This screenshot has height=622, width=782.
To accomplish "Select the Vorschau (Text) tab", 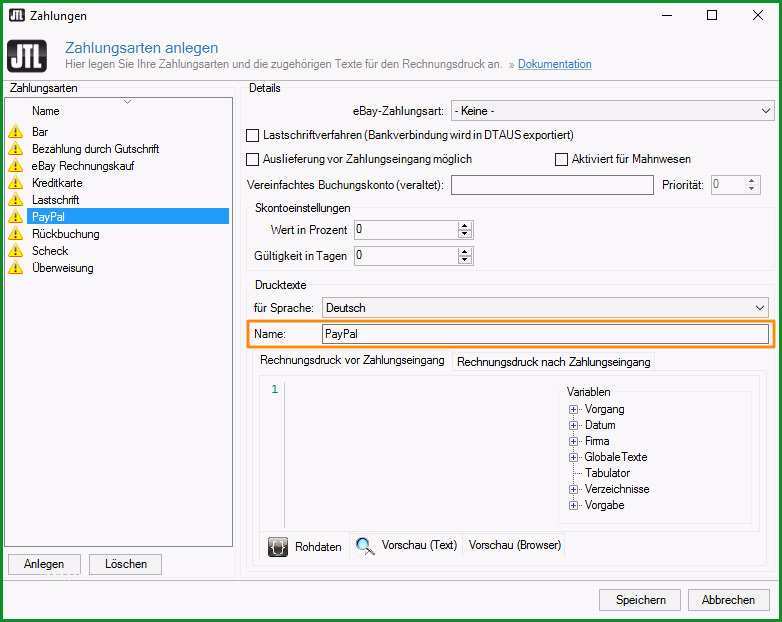I will (x=406, y=546).
